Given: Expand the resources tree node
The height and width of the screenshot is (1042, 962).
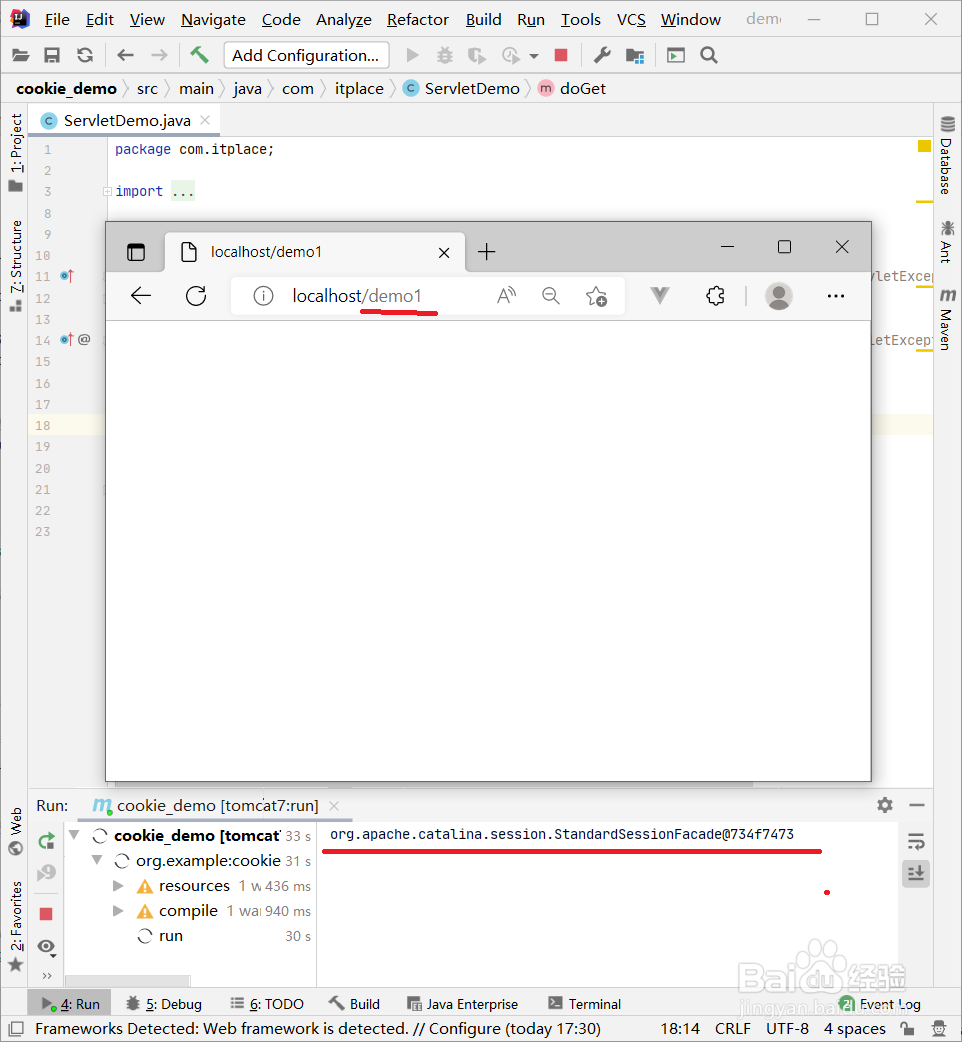Looking at the screenshot, I should pos(118,886).
